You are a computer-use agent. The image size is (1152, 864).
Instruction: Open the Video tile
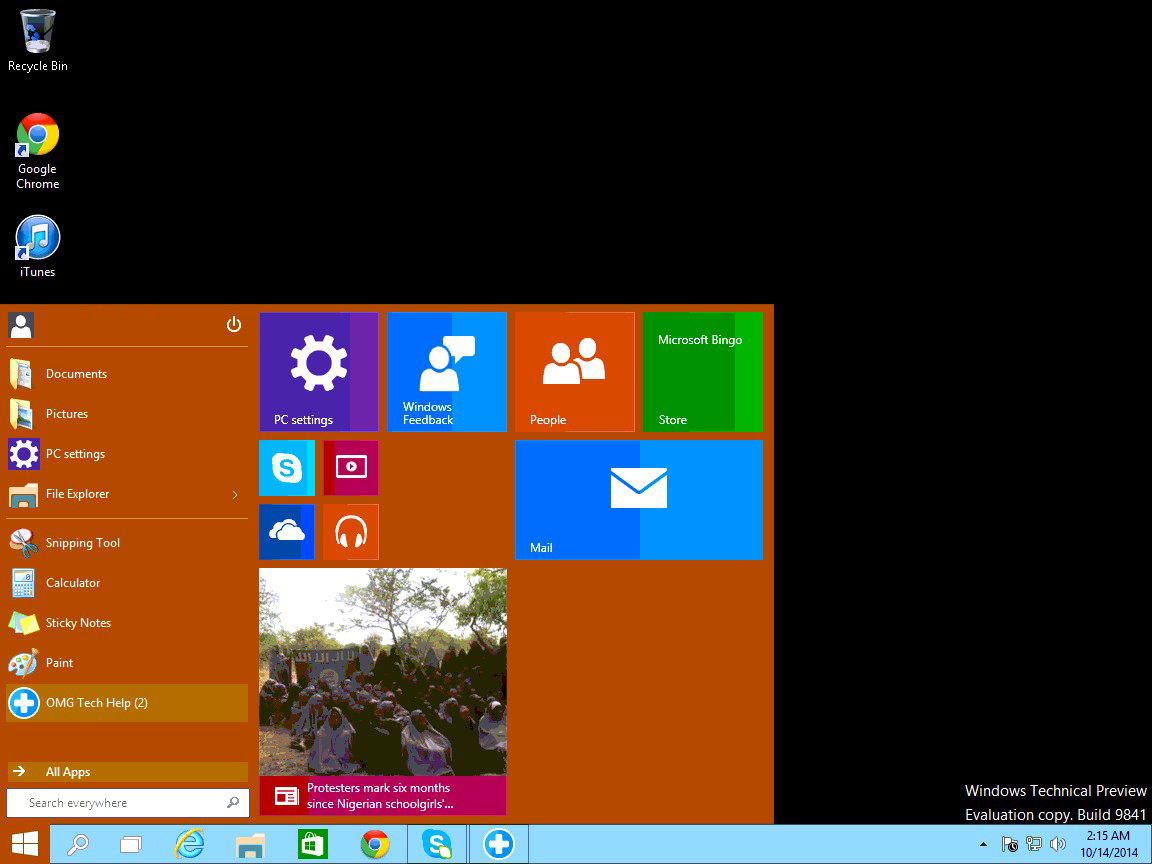point(351,468)
